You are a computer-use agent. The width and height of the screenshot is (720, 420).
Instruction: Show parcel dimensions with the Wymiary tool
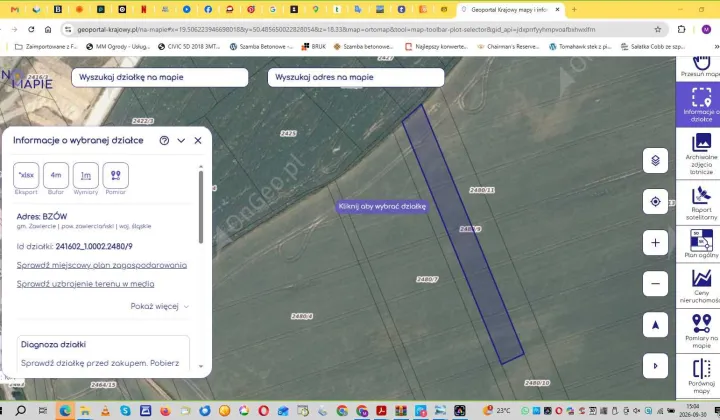[x=86, y=175]
